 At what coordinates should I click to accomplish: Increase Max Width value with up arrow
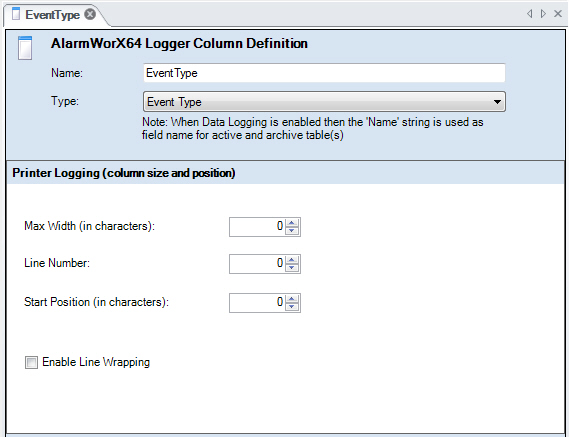click(292, 223)
